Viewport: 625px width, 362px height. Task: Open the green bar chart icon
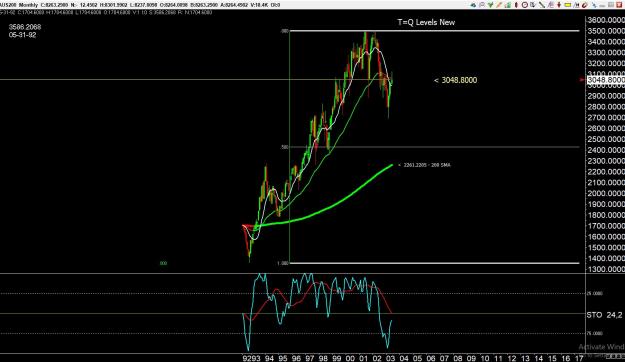coord(508,5)
